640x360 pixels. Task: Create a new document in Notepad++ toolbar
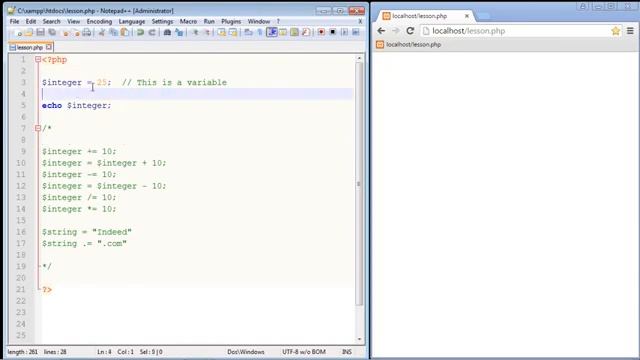pyautogui.click(x=18, y=32)
